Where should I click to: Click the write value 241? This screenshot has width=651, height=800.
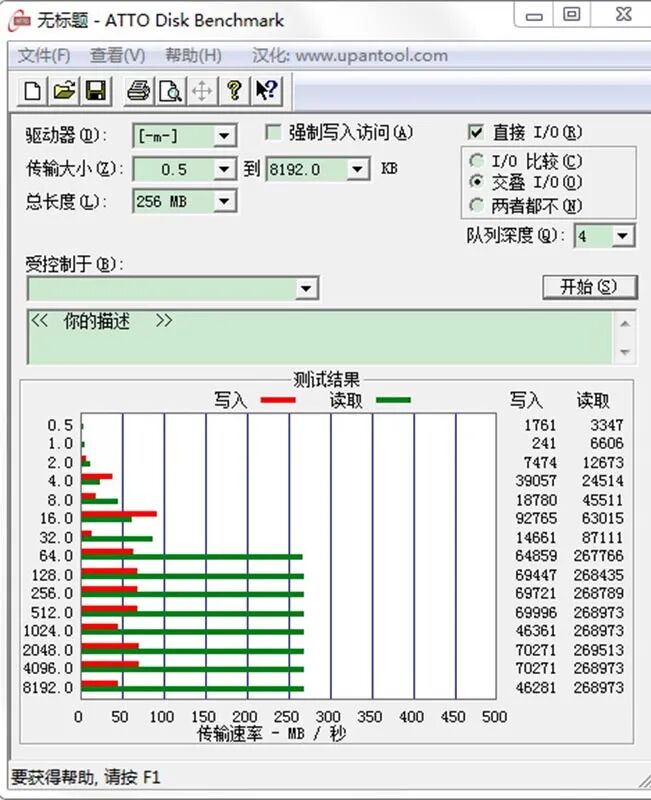point(544,443)
